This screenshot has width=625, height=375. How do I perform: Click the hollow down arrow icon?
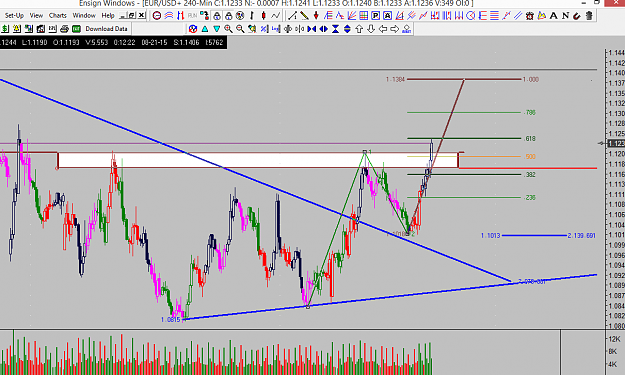pos(371,29)
